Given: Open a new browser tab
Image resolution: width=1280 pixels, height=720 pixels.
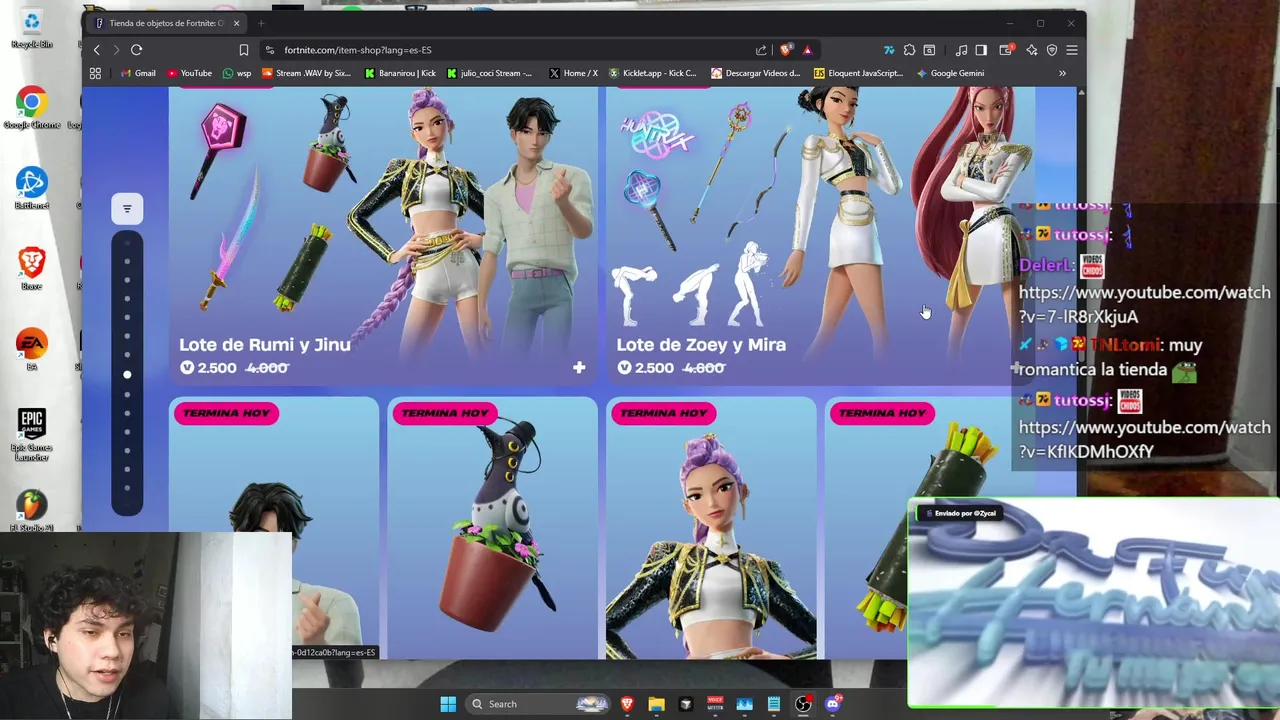Looking at the screenshot, I should click(261, 23).
